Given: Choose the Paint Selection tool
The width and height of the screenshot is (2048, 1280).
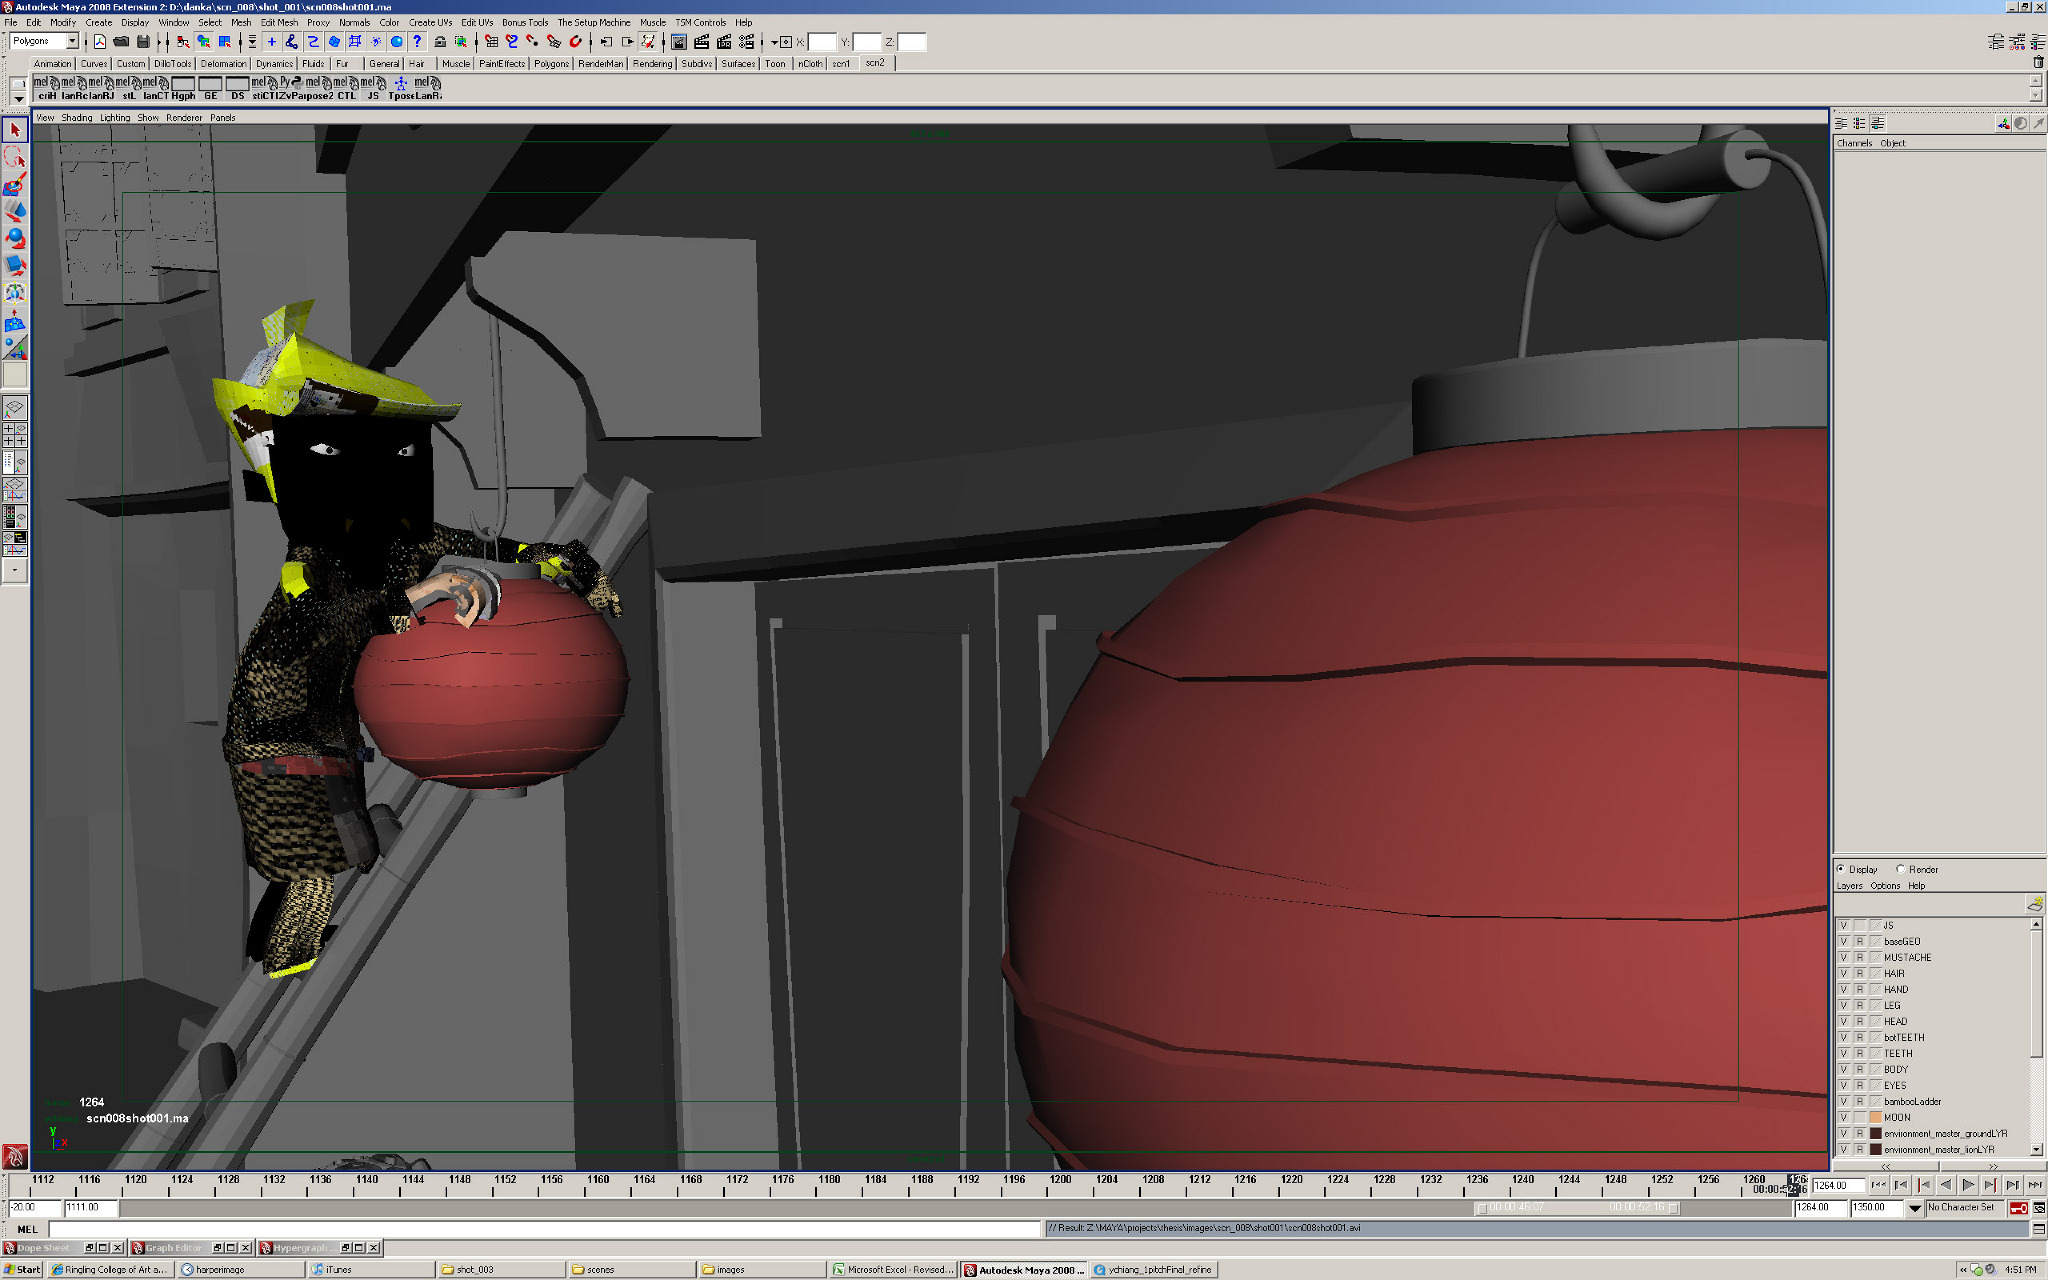Looking at the screenshot, I should [14, 184].
